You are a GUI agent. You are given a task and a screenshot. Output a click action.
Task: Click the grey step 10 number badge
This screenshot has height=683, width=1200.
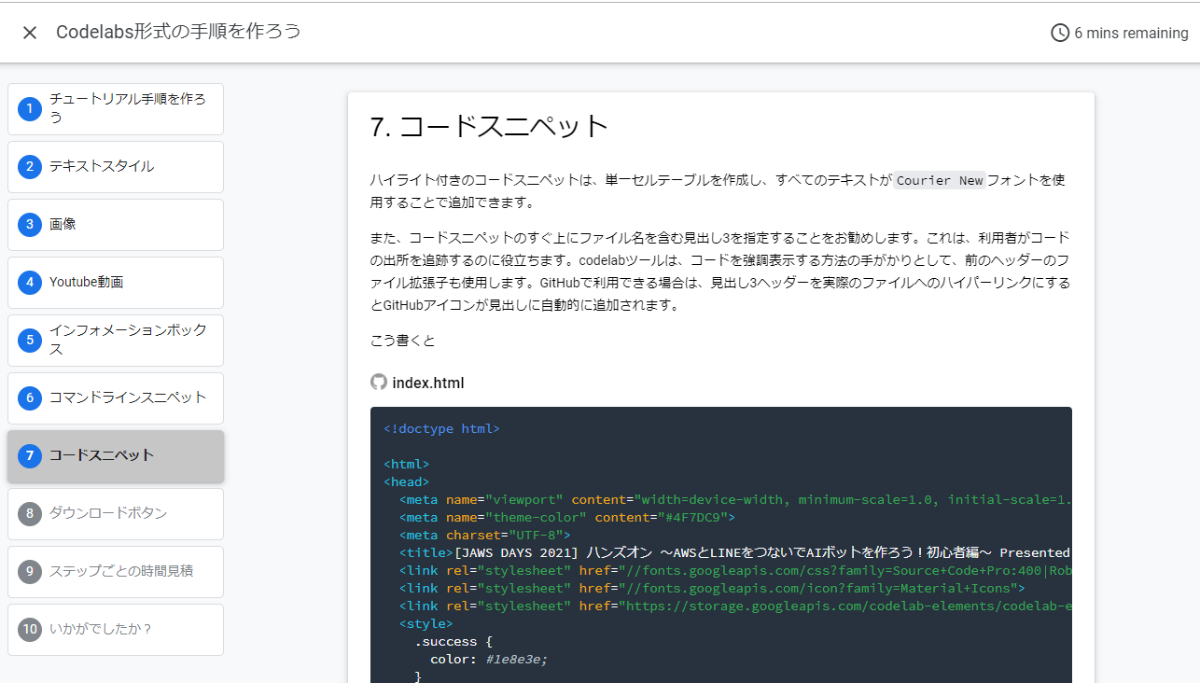(x=30, y=630)
